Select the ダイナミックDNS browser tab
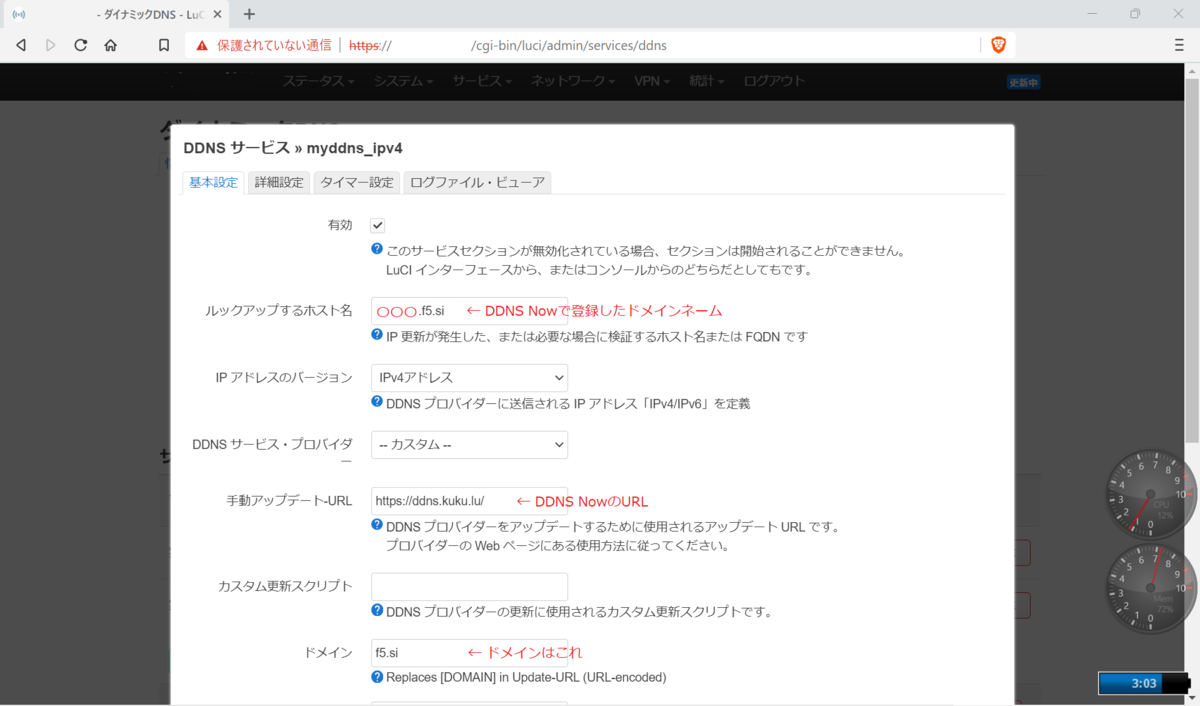The width and height of the screenshot is (1200, 706). coord(117,14)
